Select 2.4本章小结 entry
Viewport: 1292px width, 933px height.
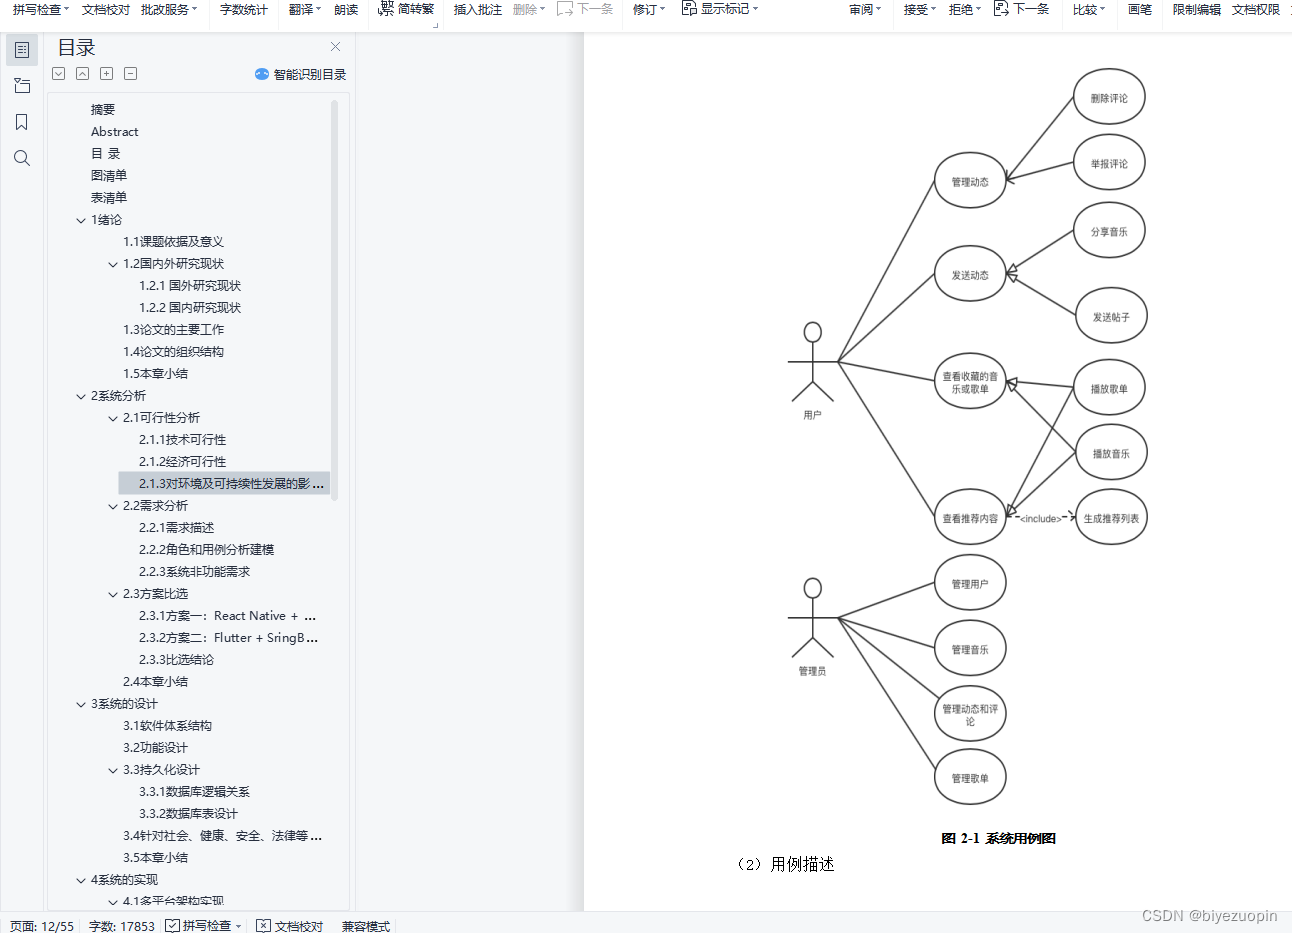pos(155,682)
